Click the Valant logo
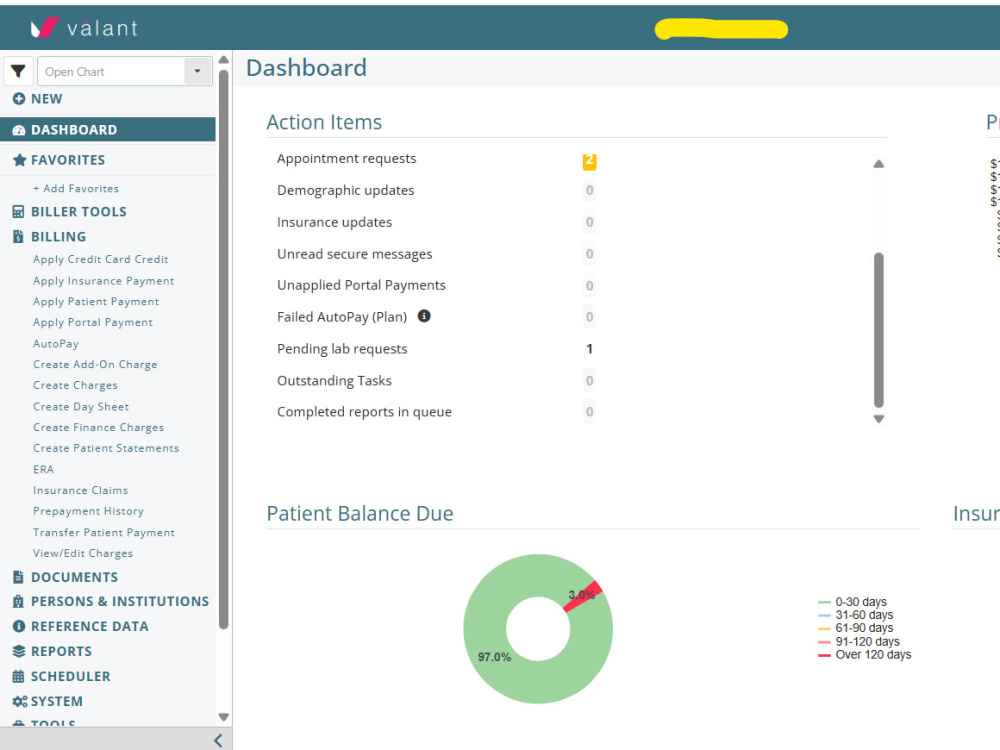Screen dimensions: 1000x750 click(x=84, y=27)
